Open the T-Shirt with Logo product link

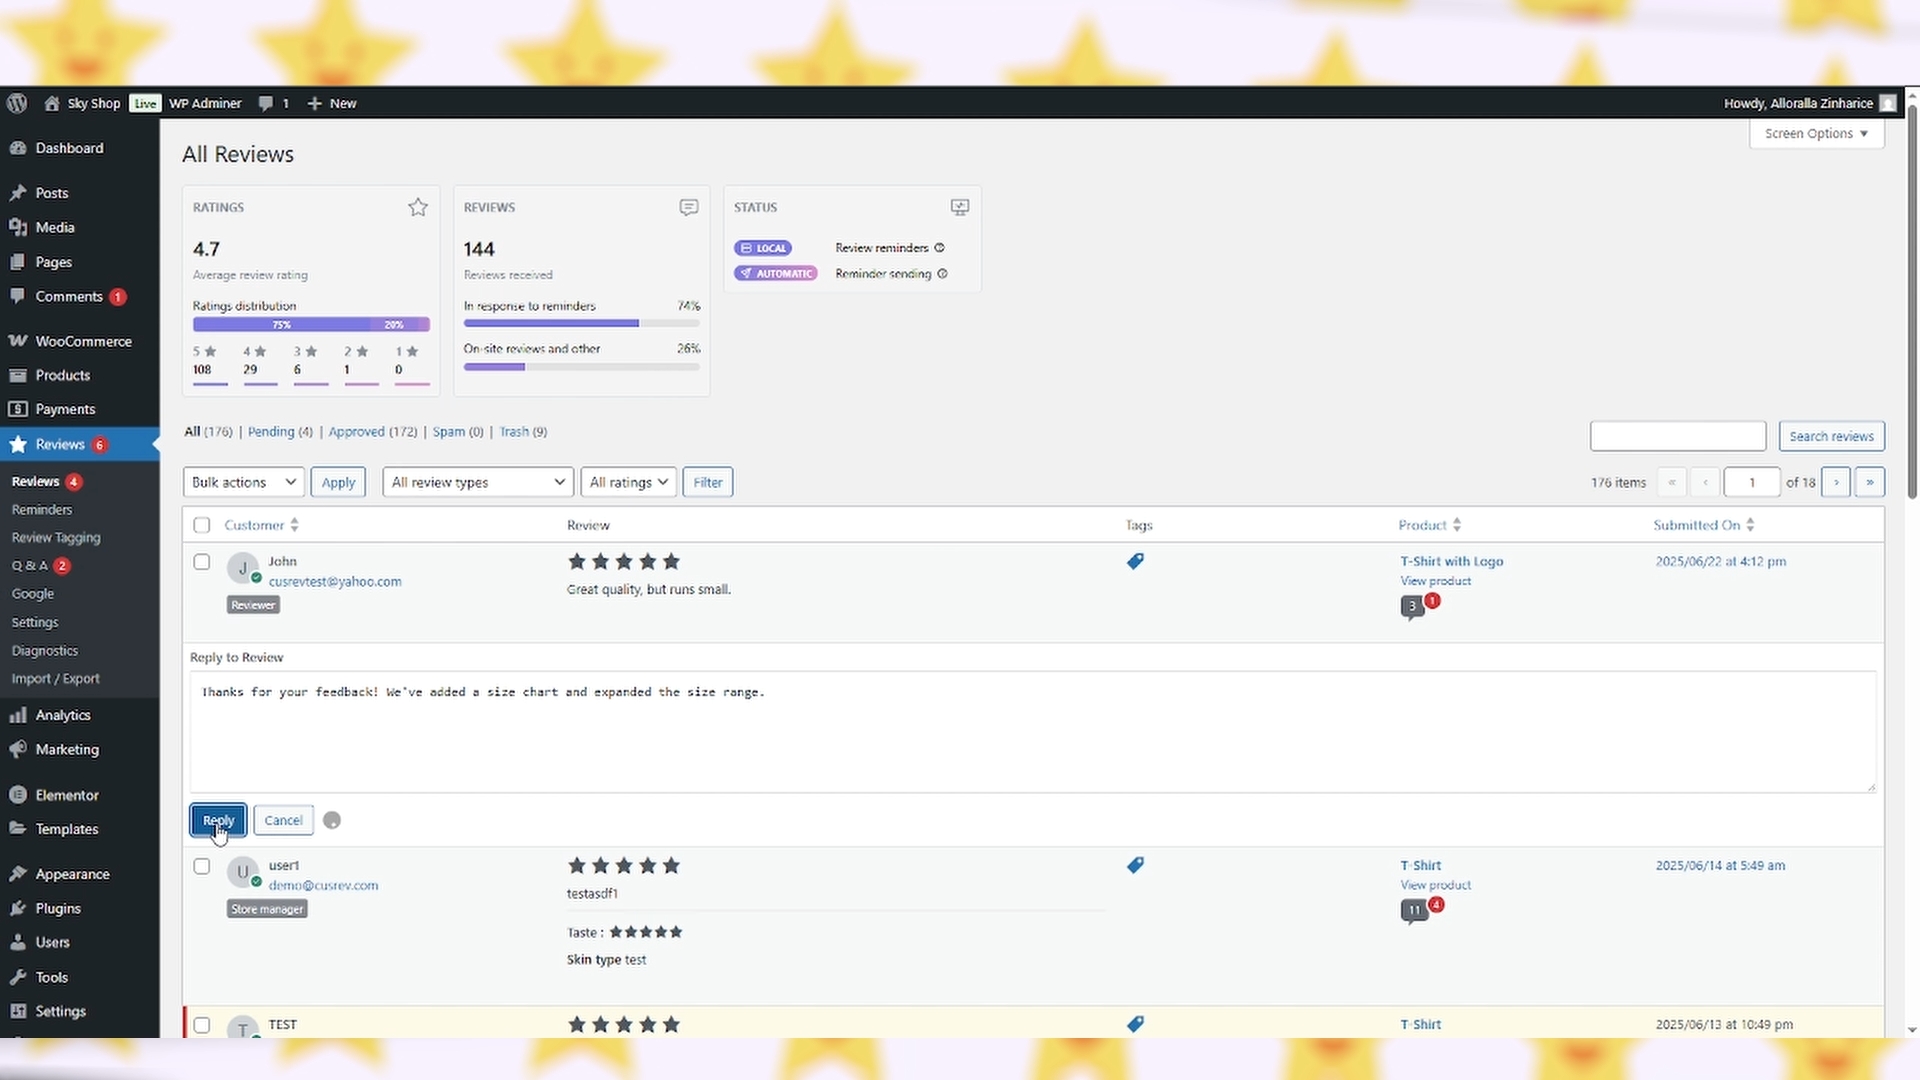(1451, 562)
